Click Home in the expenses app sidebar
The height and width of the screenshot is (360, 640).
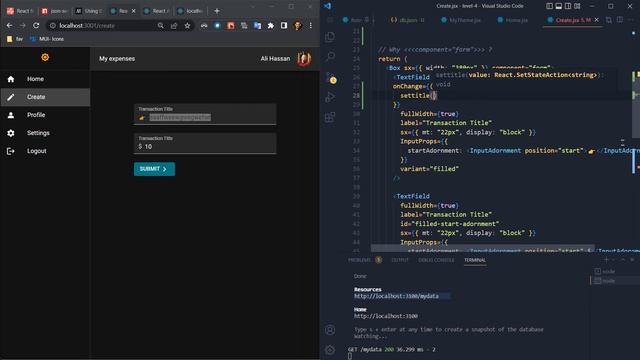45,79
